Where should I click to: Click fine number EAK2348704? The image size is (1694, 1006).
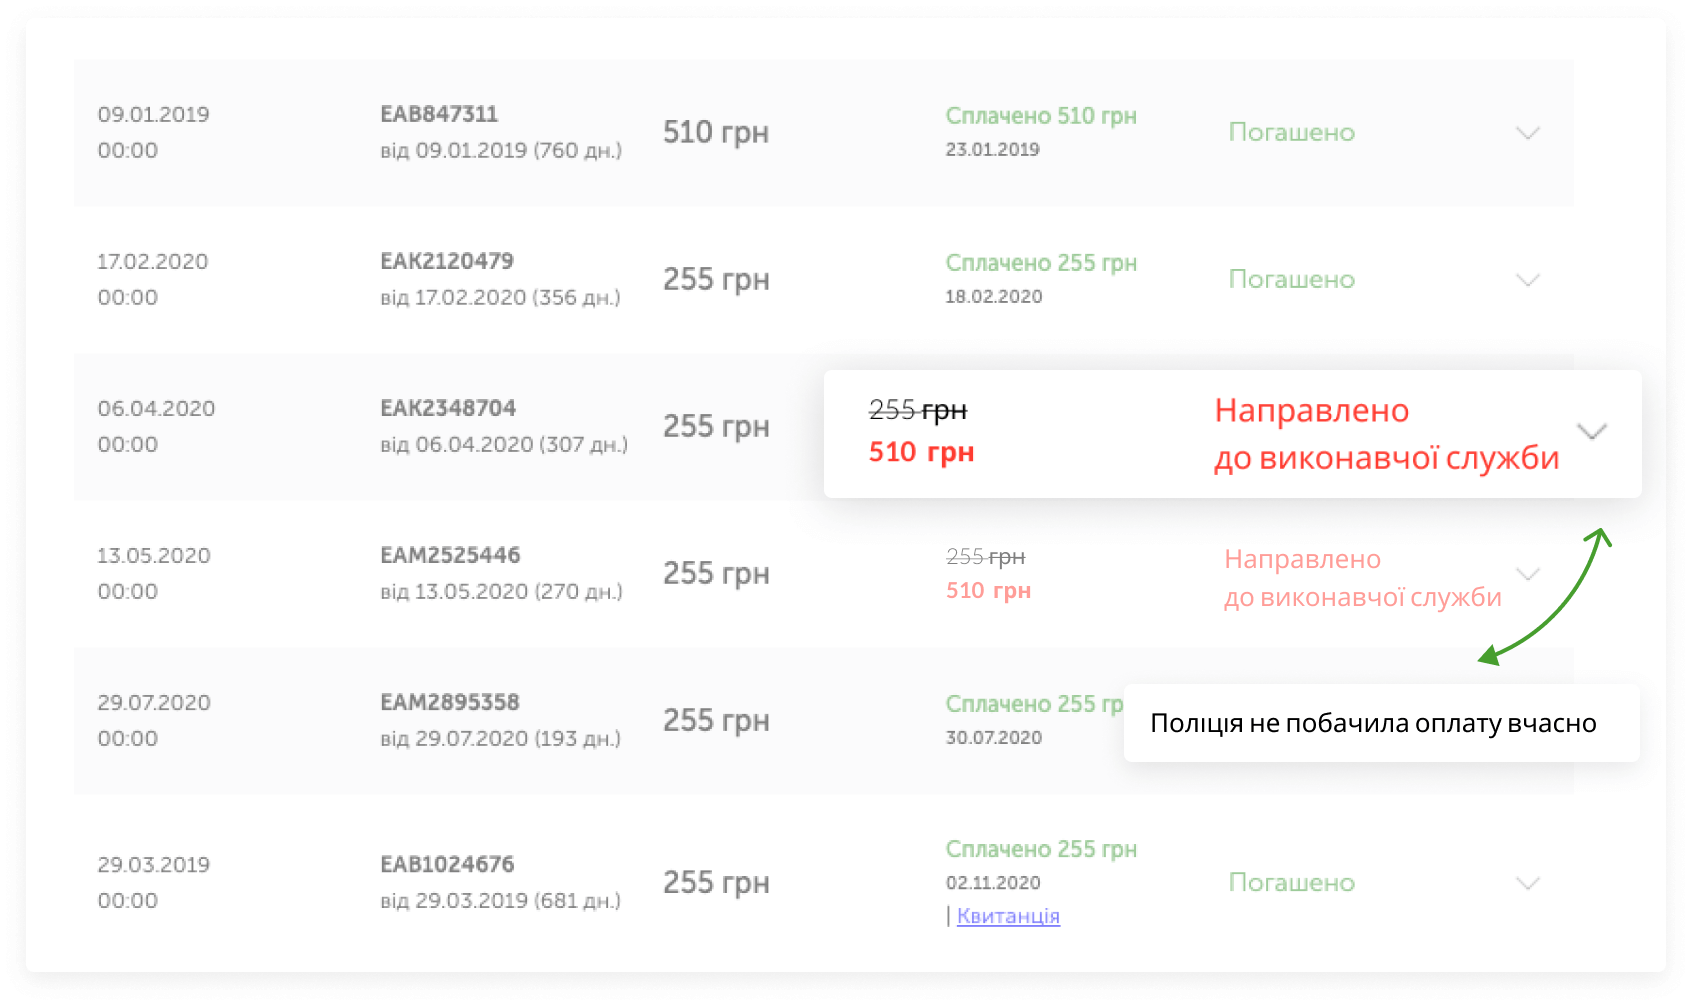(x=448, y=408)
